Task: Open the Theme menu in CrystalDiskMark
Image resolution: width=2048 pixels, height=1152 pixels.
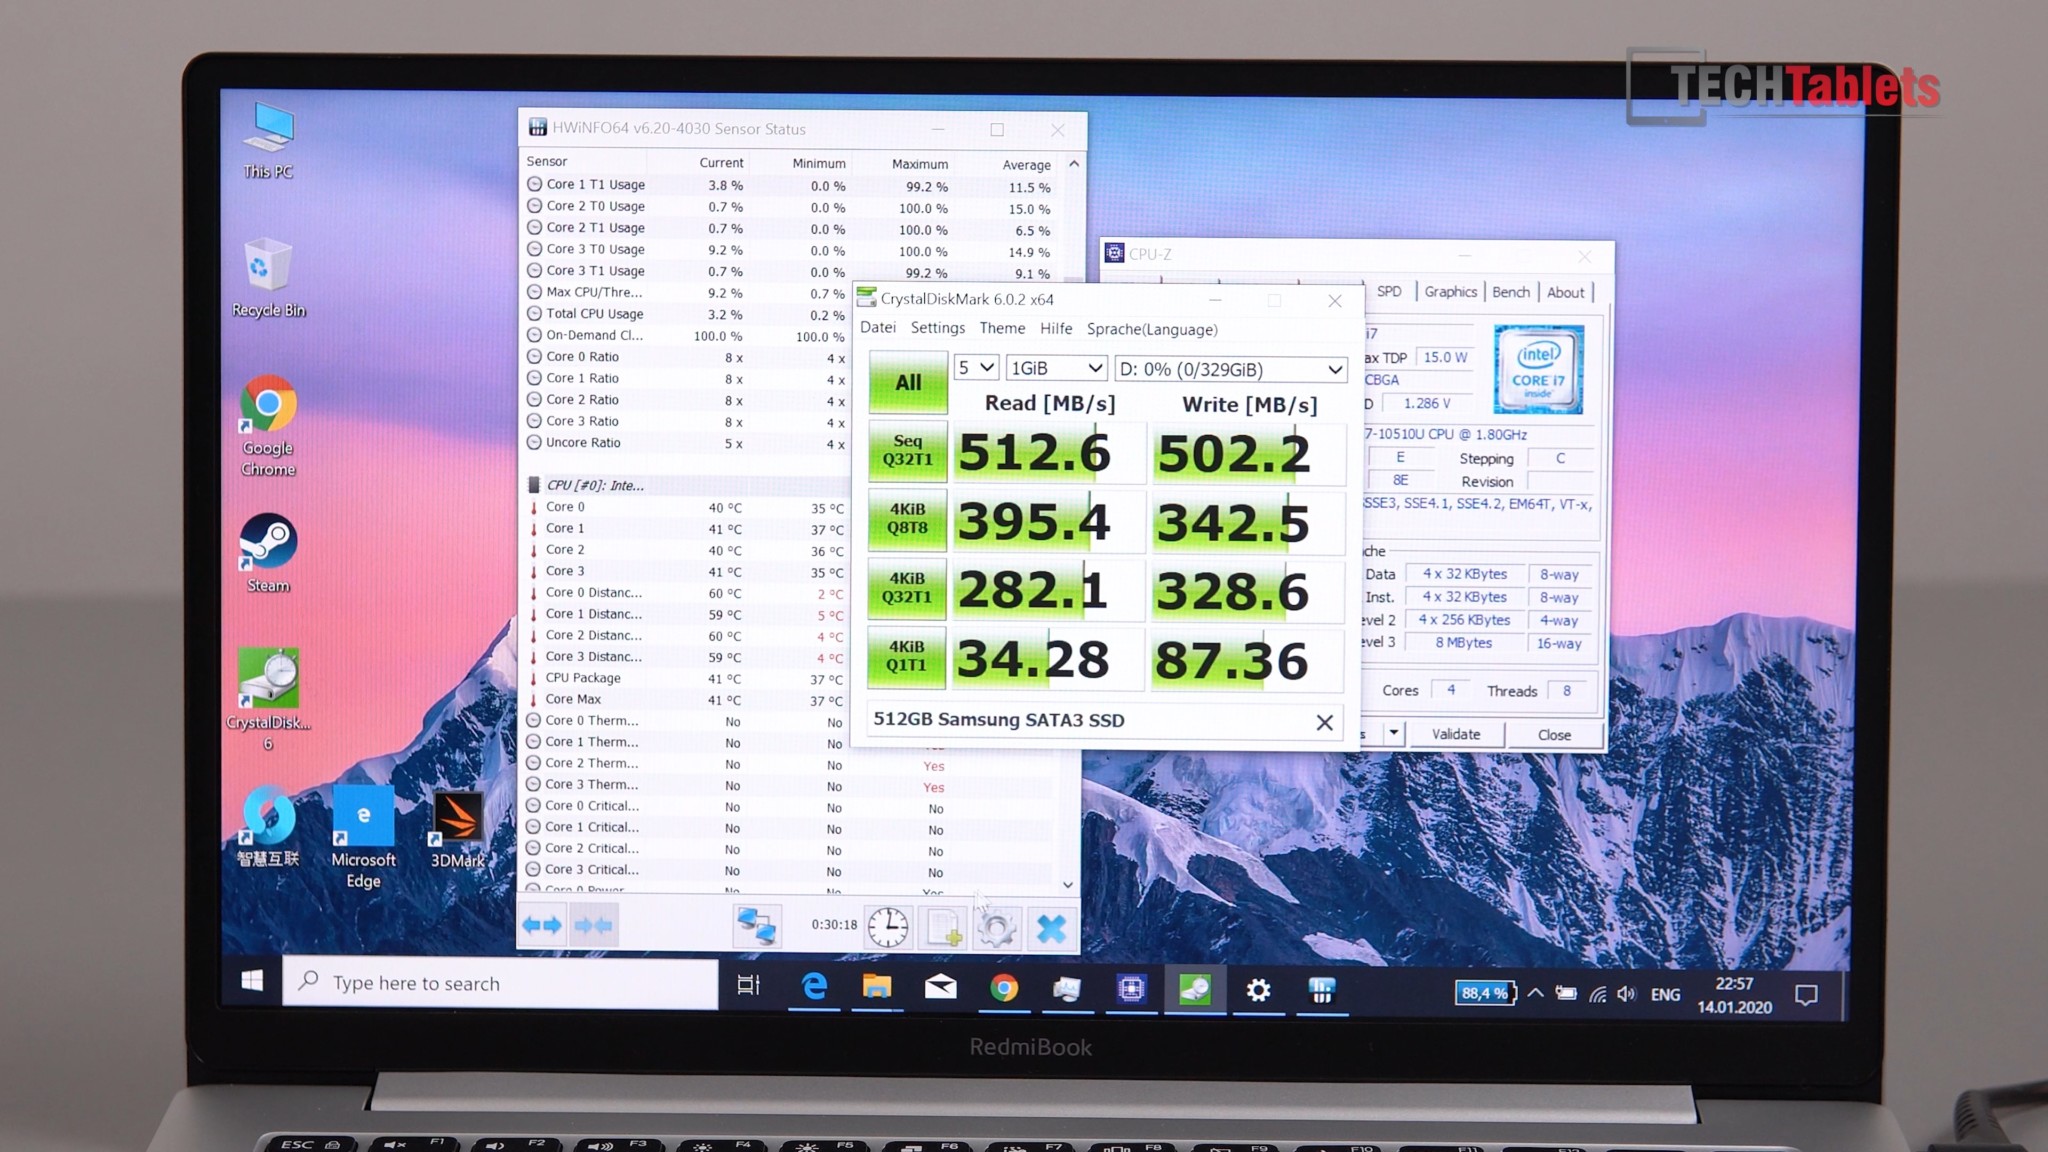Action: tap(1002, 328)
